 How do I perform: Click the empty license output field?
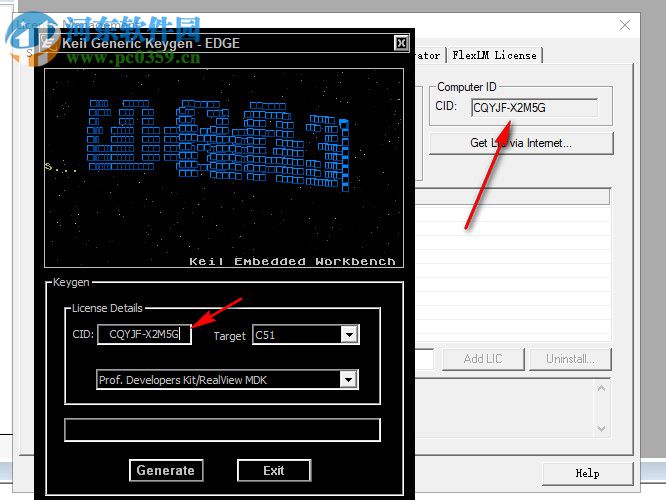click(222, 430)
